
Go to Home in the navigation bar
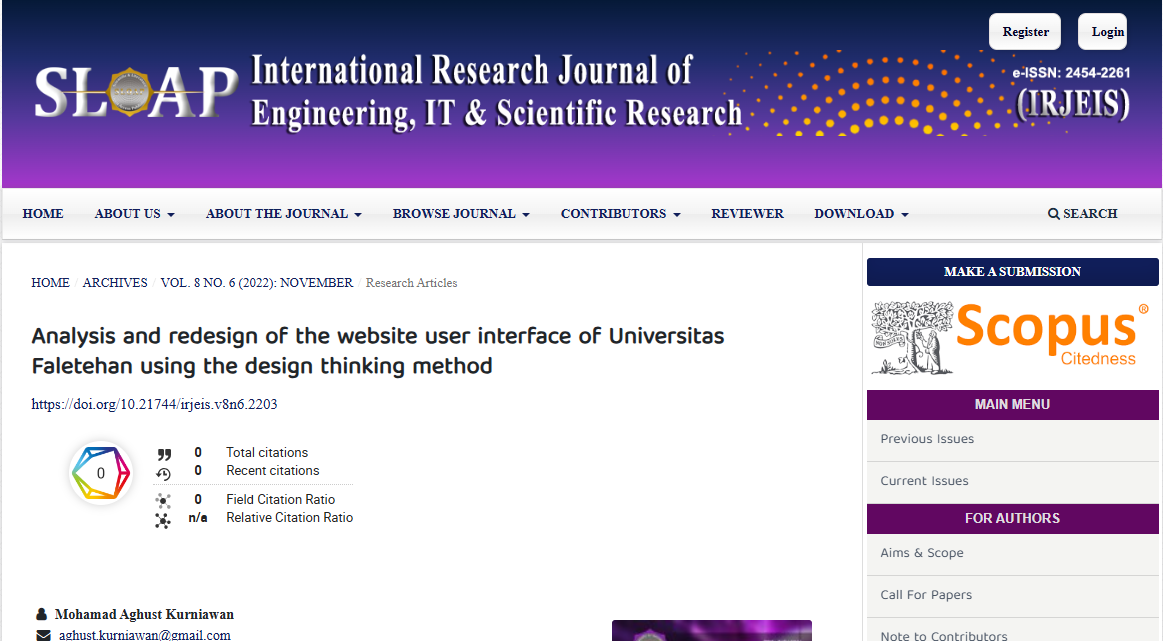coord(43,214)
